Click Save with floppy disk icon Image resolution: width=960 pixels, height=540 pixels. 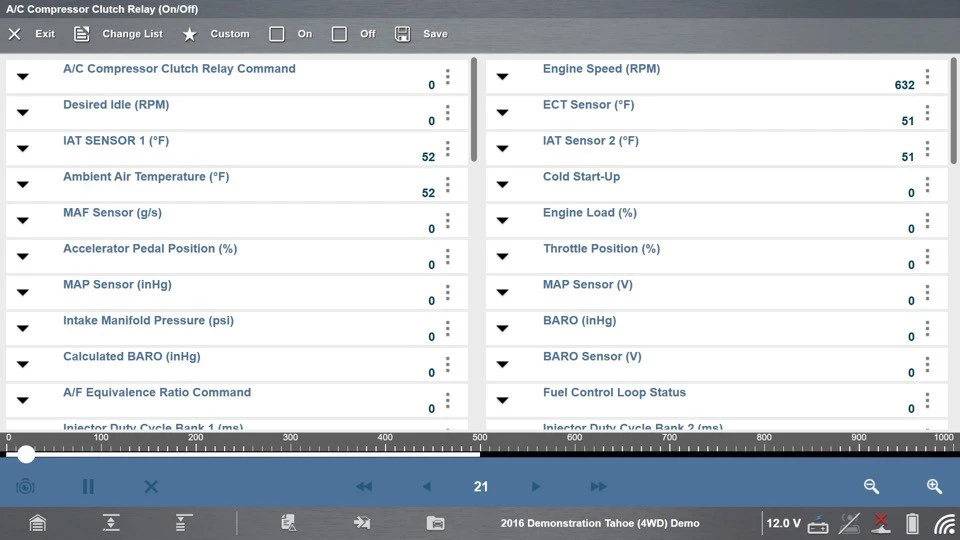coord(421,34)
